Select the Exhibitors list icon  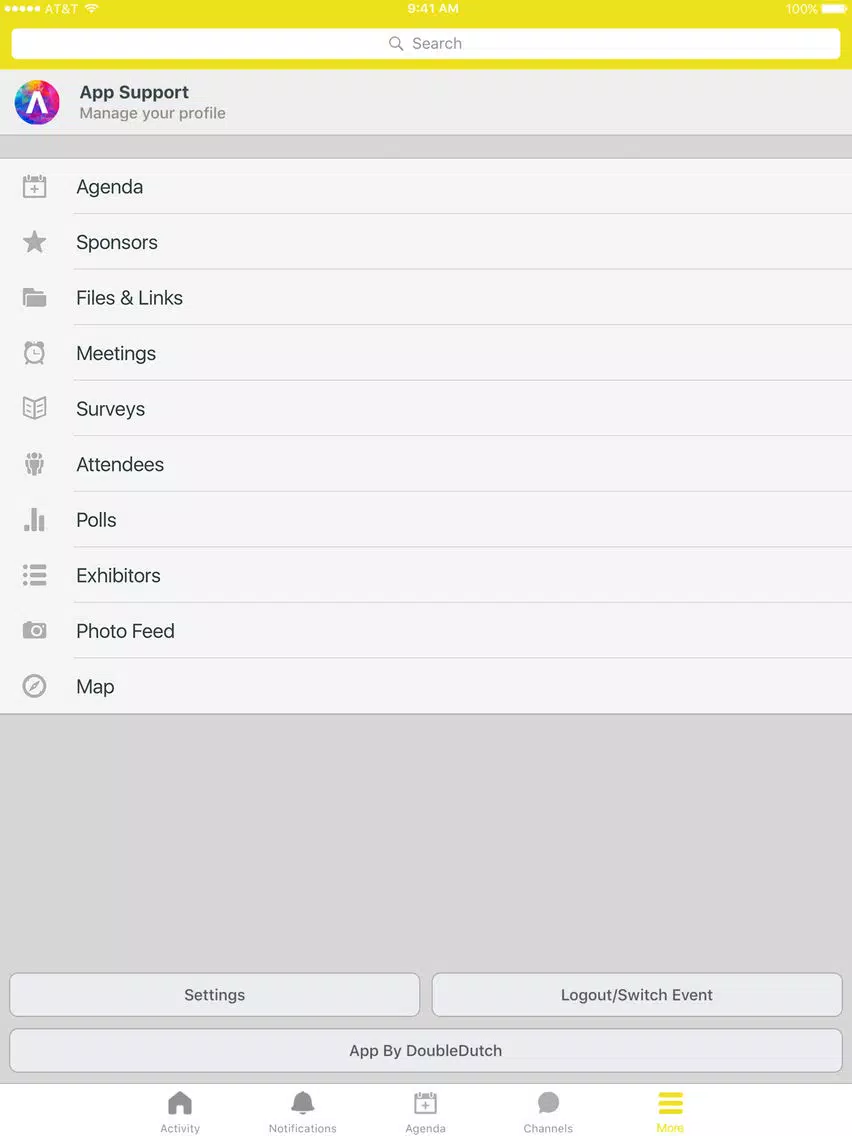tap(34, 575)
